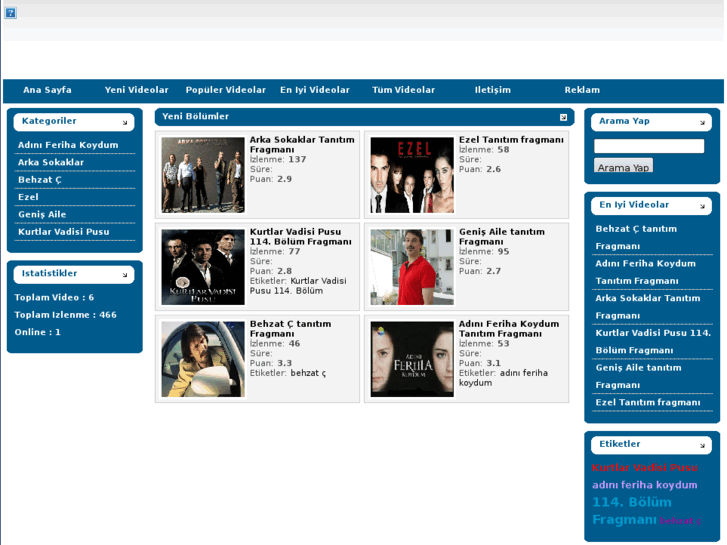727x545 pixels.
Task: Open Popüler Videolar in the navigation bar
Action: [226, 90]
